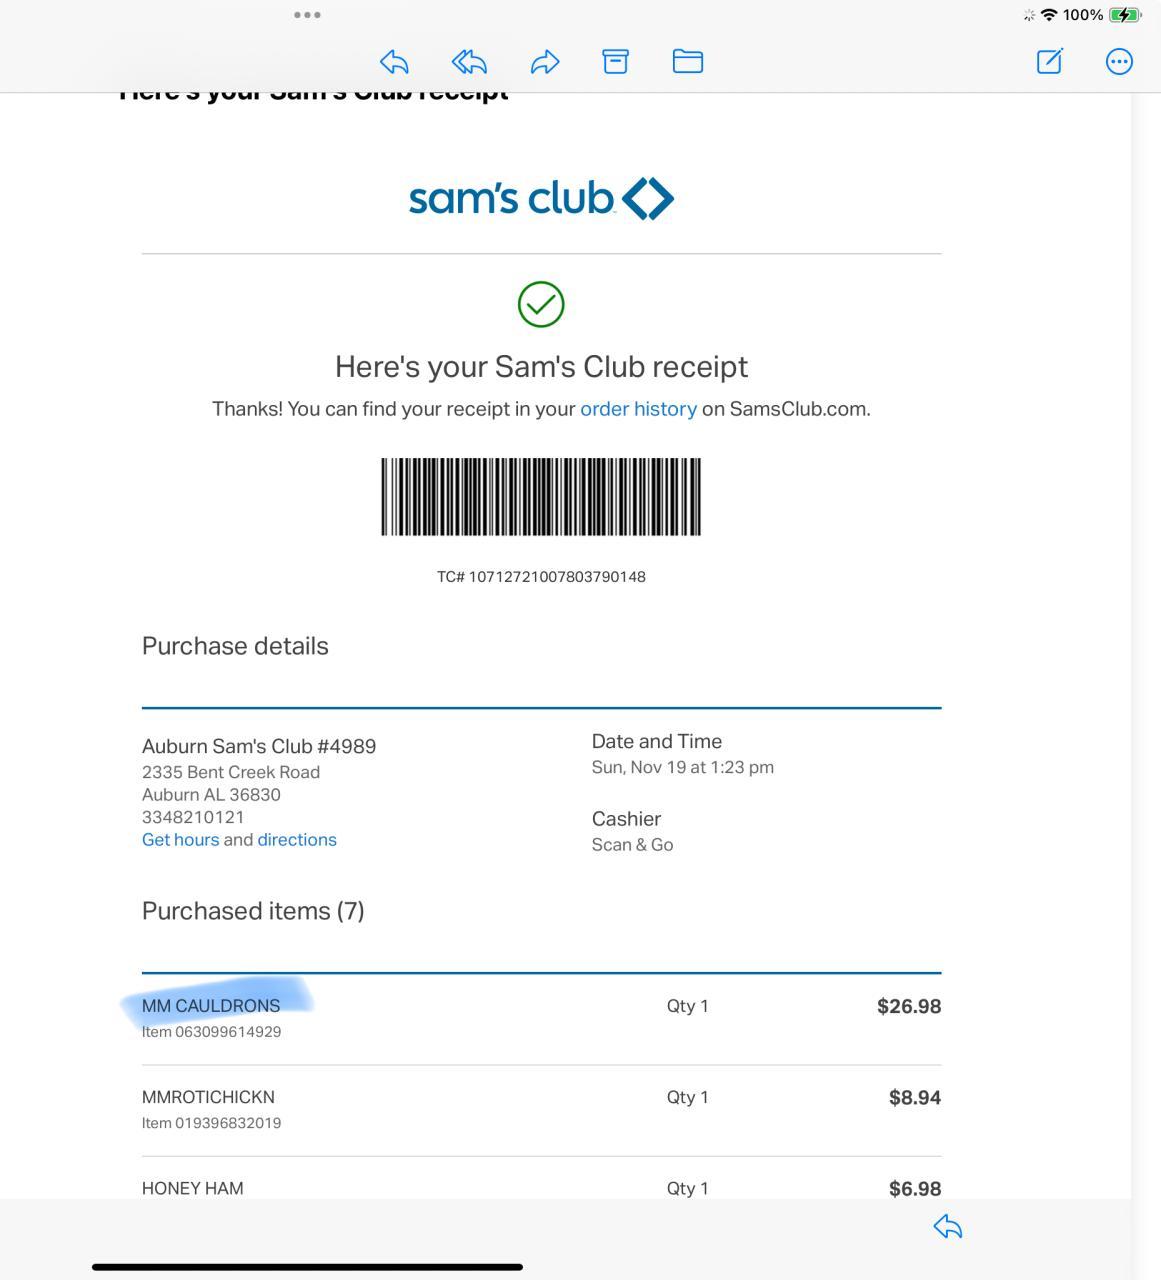Open the More actions ellipsis menu

pos(1119,62)
